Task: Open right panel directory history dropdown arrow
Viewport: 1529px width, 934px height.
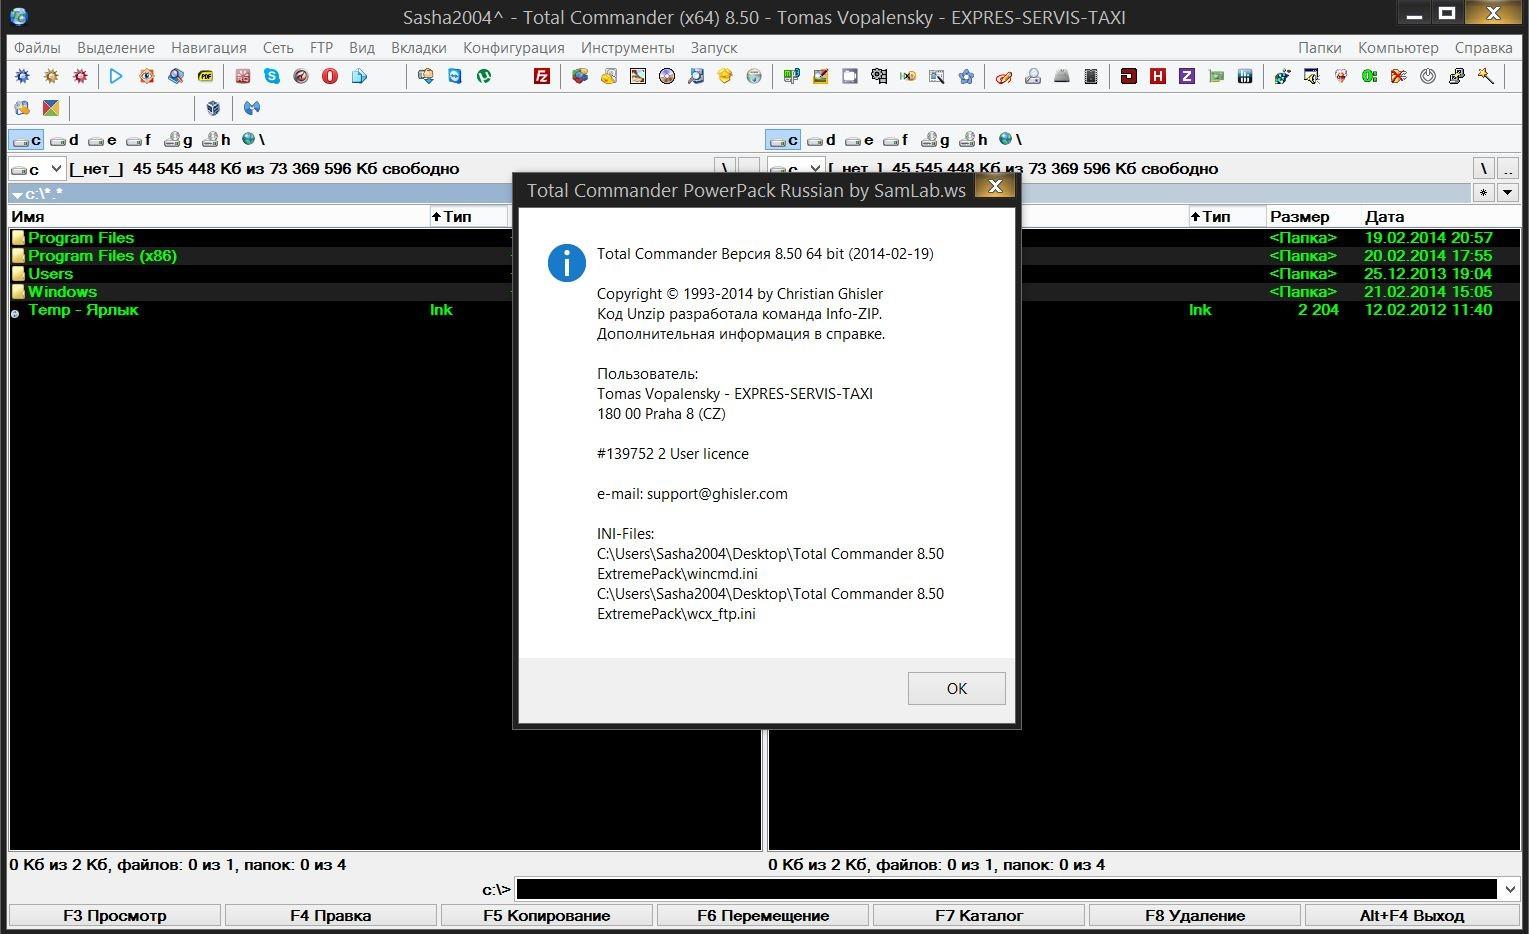Action: 1508,193
